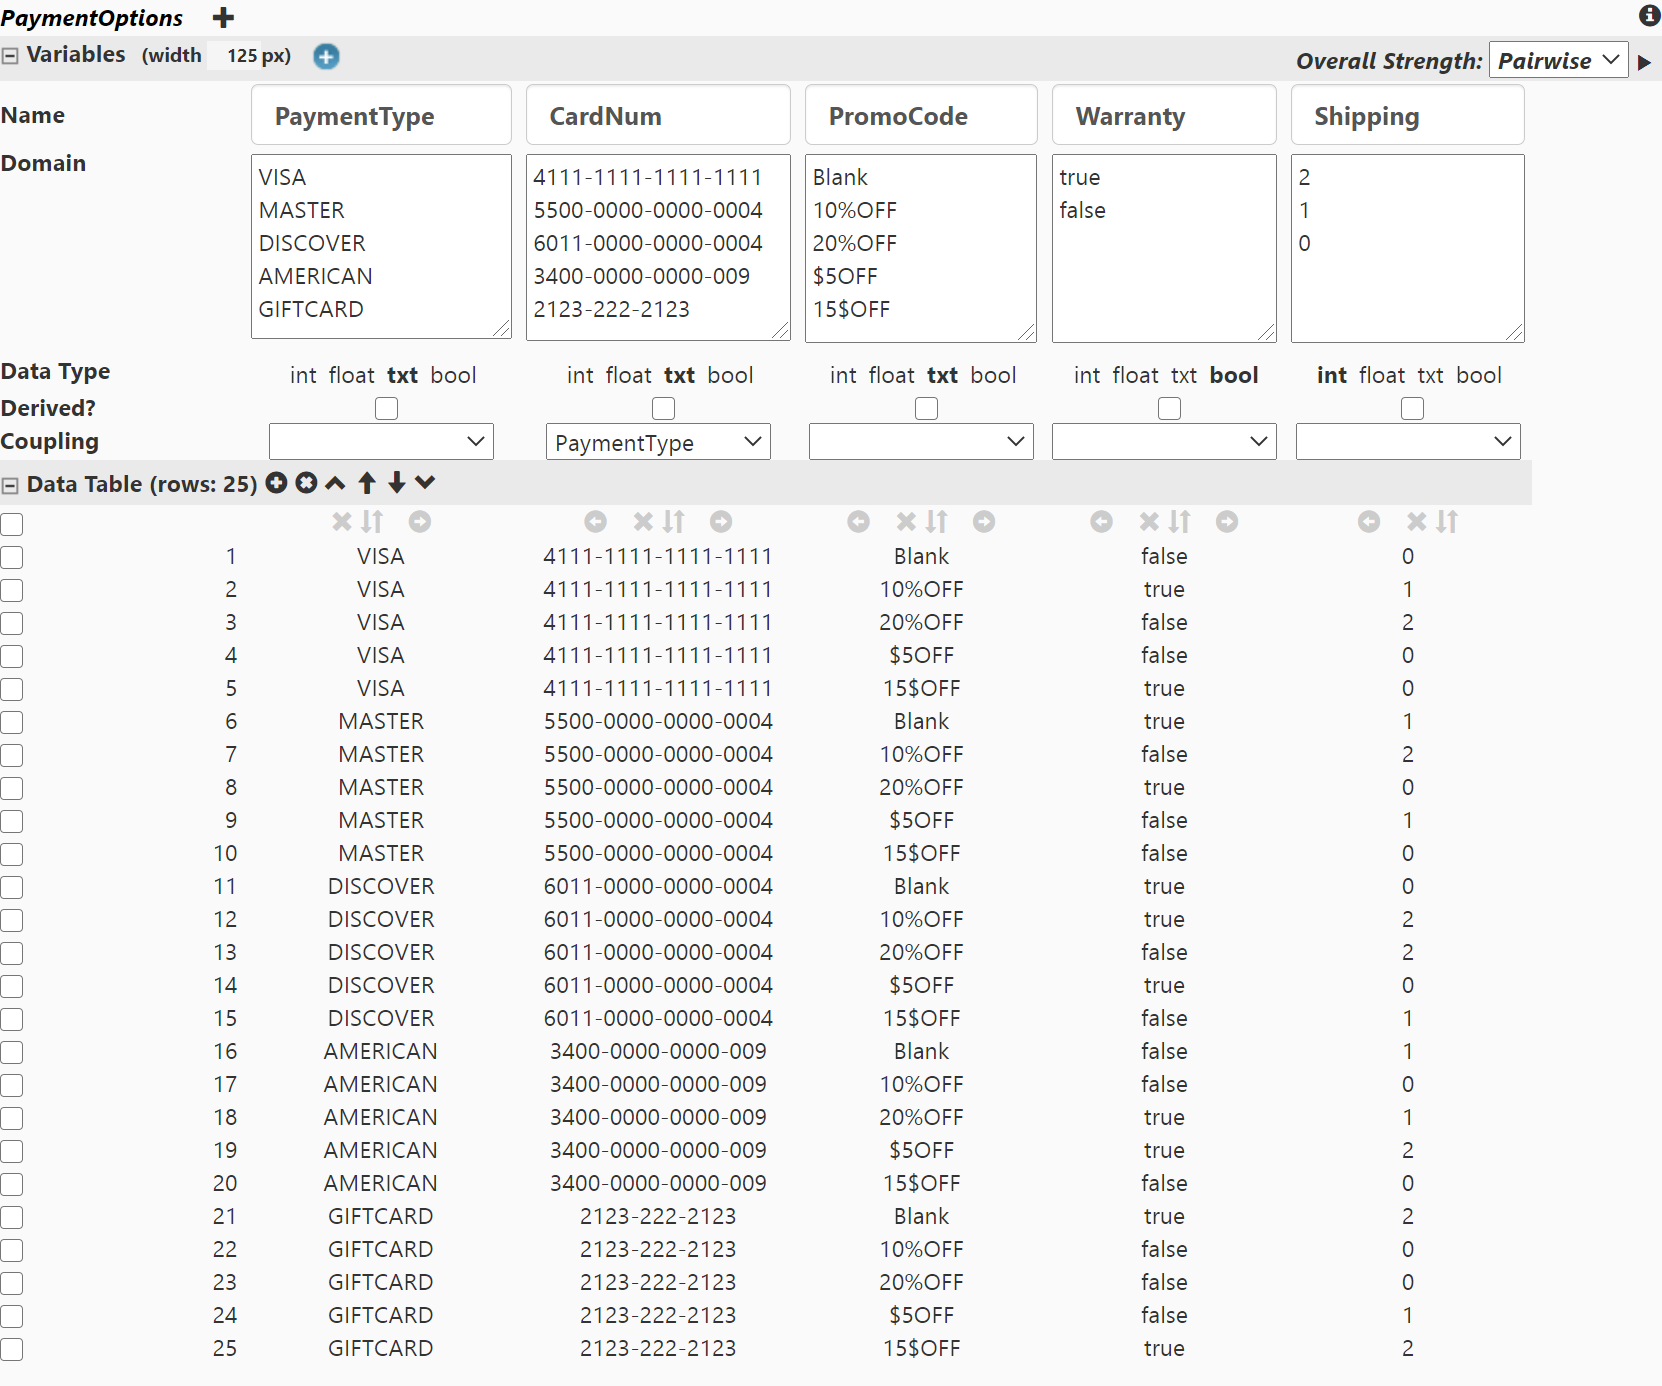Open CardNum Coupling dropdown showing PaymentType
Screen dimensions: 1662x1386
(658, 442)
